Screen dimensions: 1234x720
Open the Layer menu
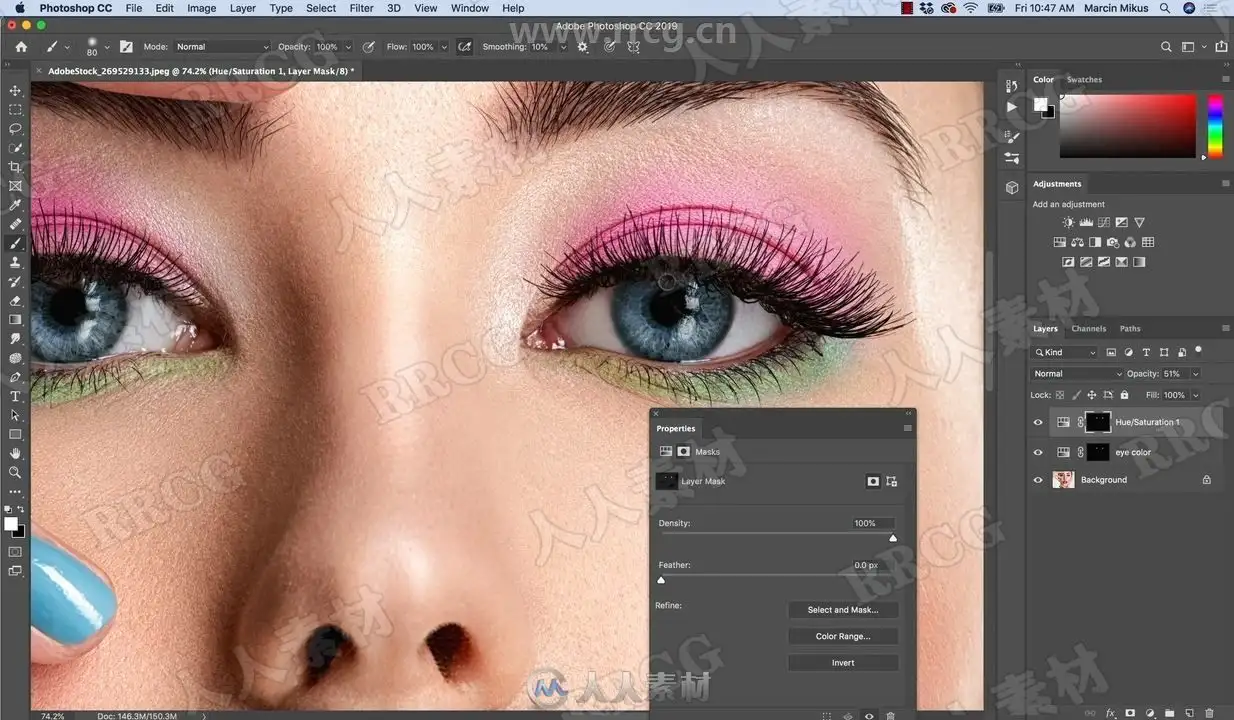(243, 8)
